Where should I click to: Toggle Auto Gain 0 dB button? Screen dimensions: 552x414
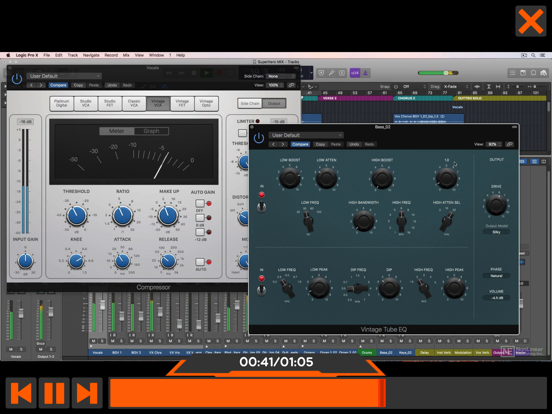coord(200,218)
